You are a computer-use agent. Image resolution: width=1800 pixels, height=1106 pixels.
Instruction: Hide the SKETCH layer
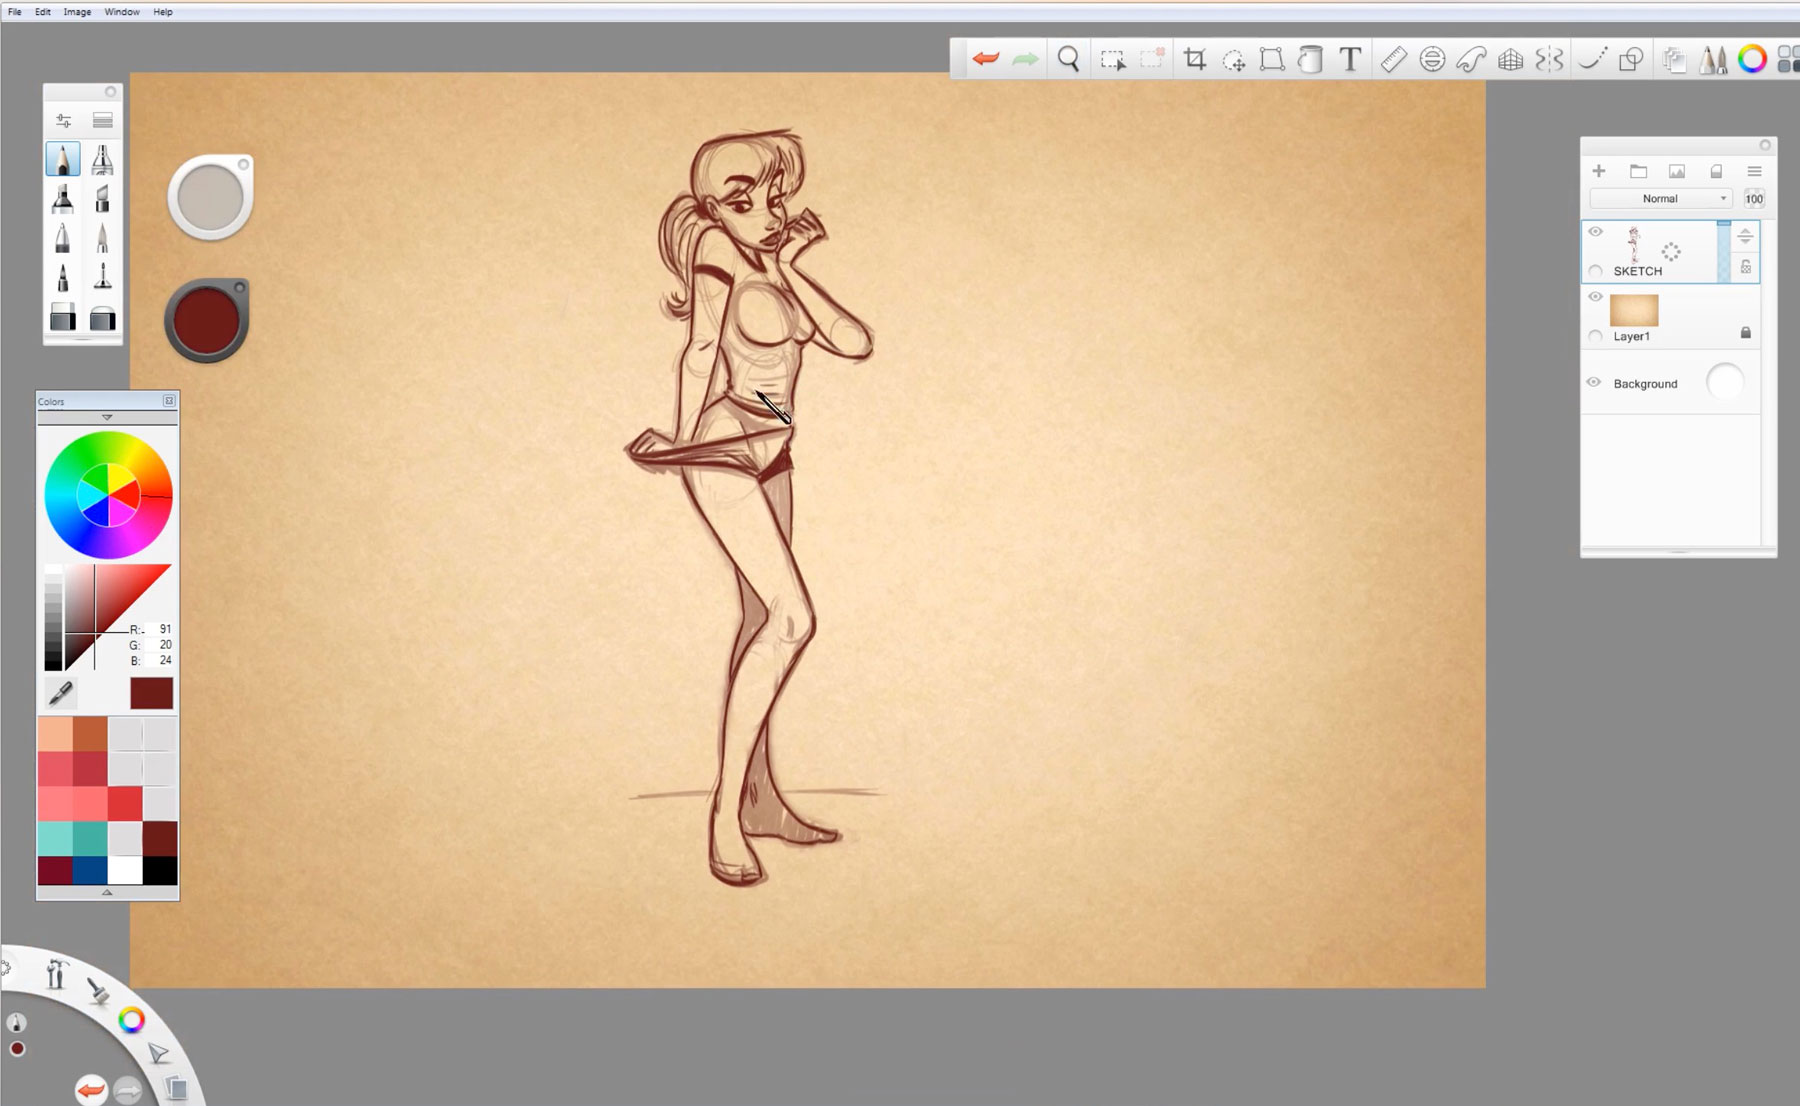1596,232
